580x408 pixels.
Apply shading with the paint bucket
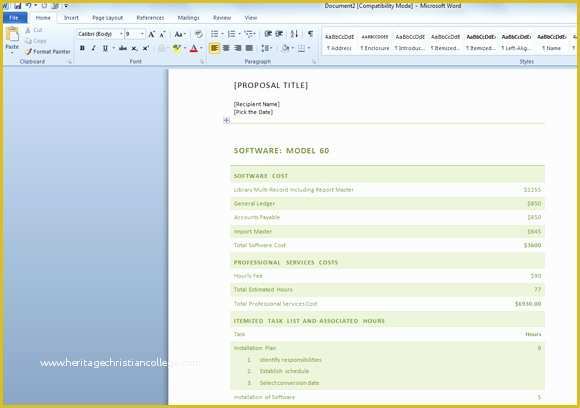[x=285, y=48]
